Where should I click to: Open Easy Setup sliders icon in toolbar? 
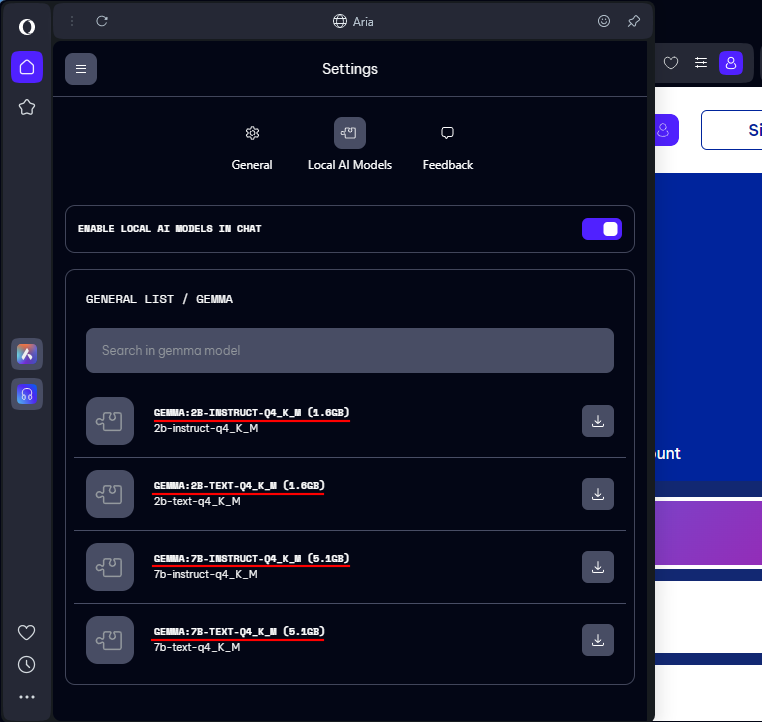[701, 63]
